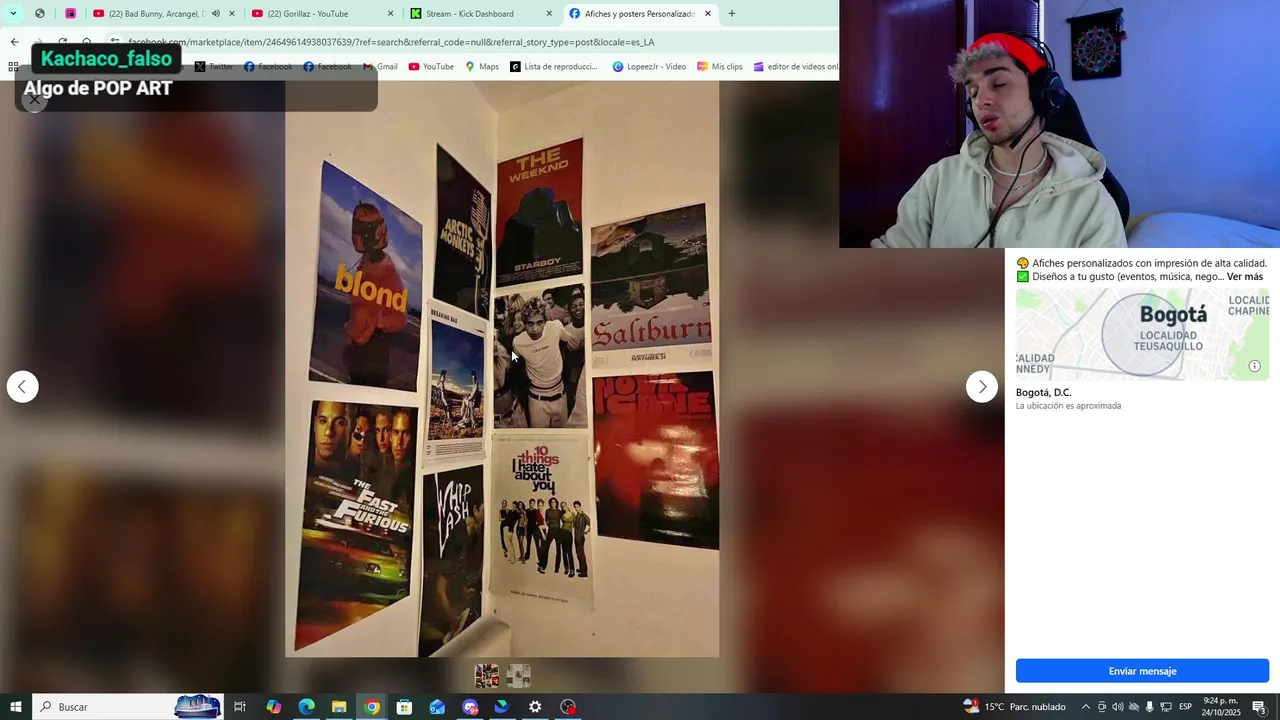1280x720 pixels.
Task: Open the Gmail bookmark
Action: pyautogui.click(x=380, y=67)
